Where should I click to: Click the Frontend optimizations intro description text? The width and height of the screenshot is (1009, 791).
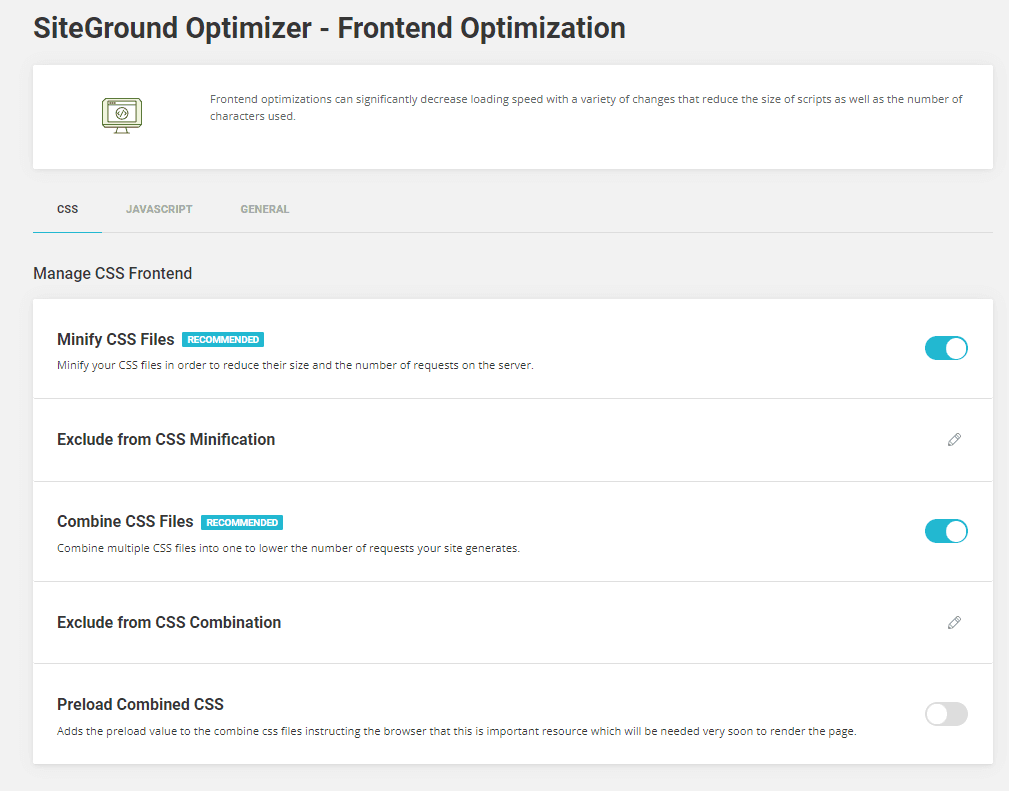pyautogui.click(x=586, y=107)
